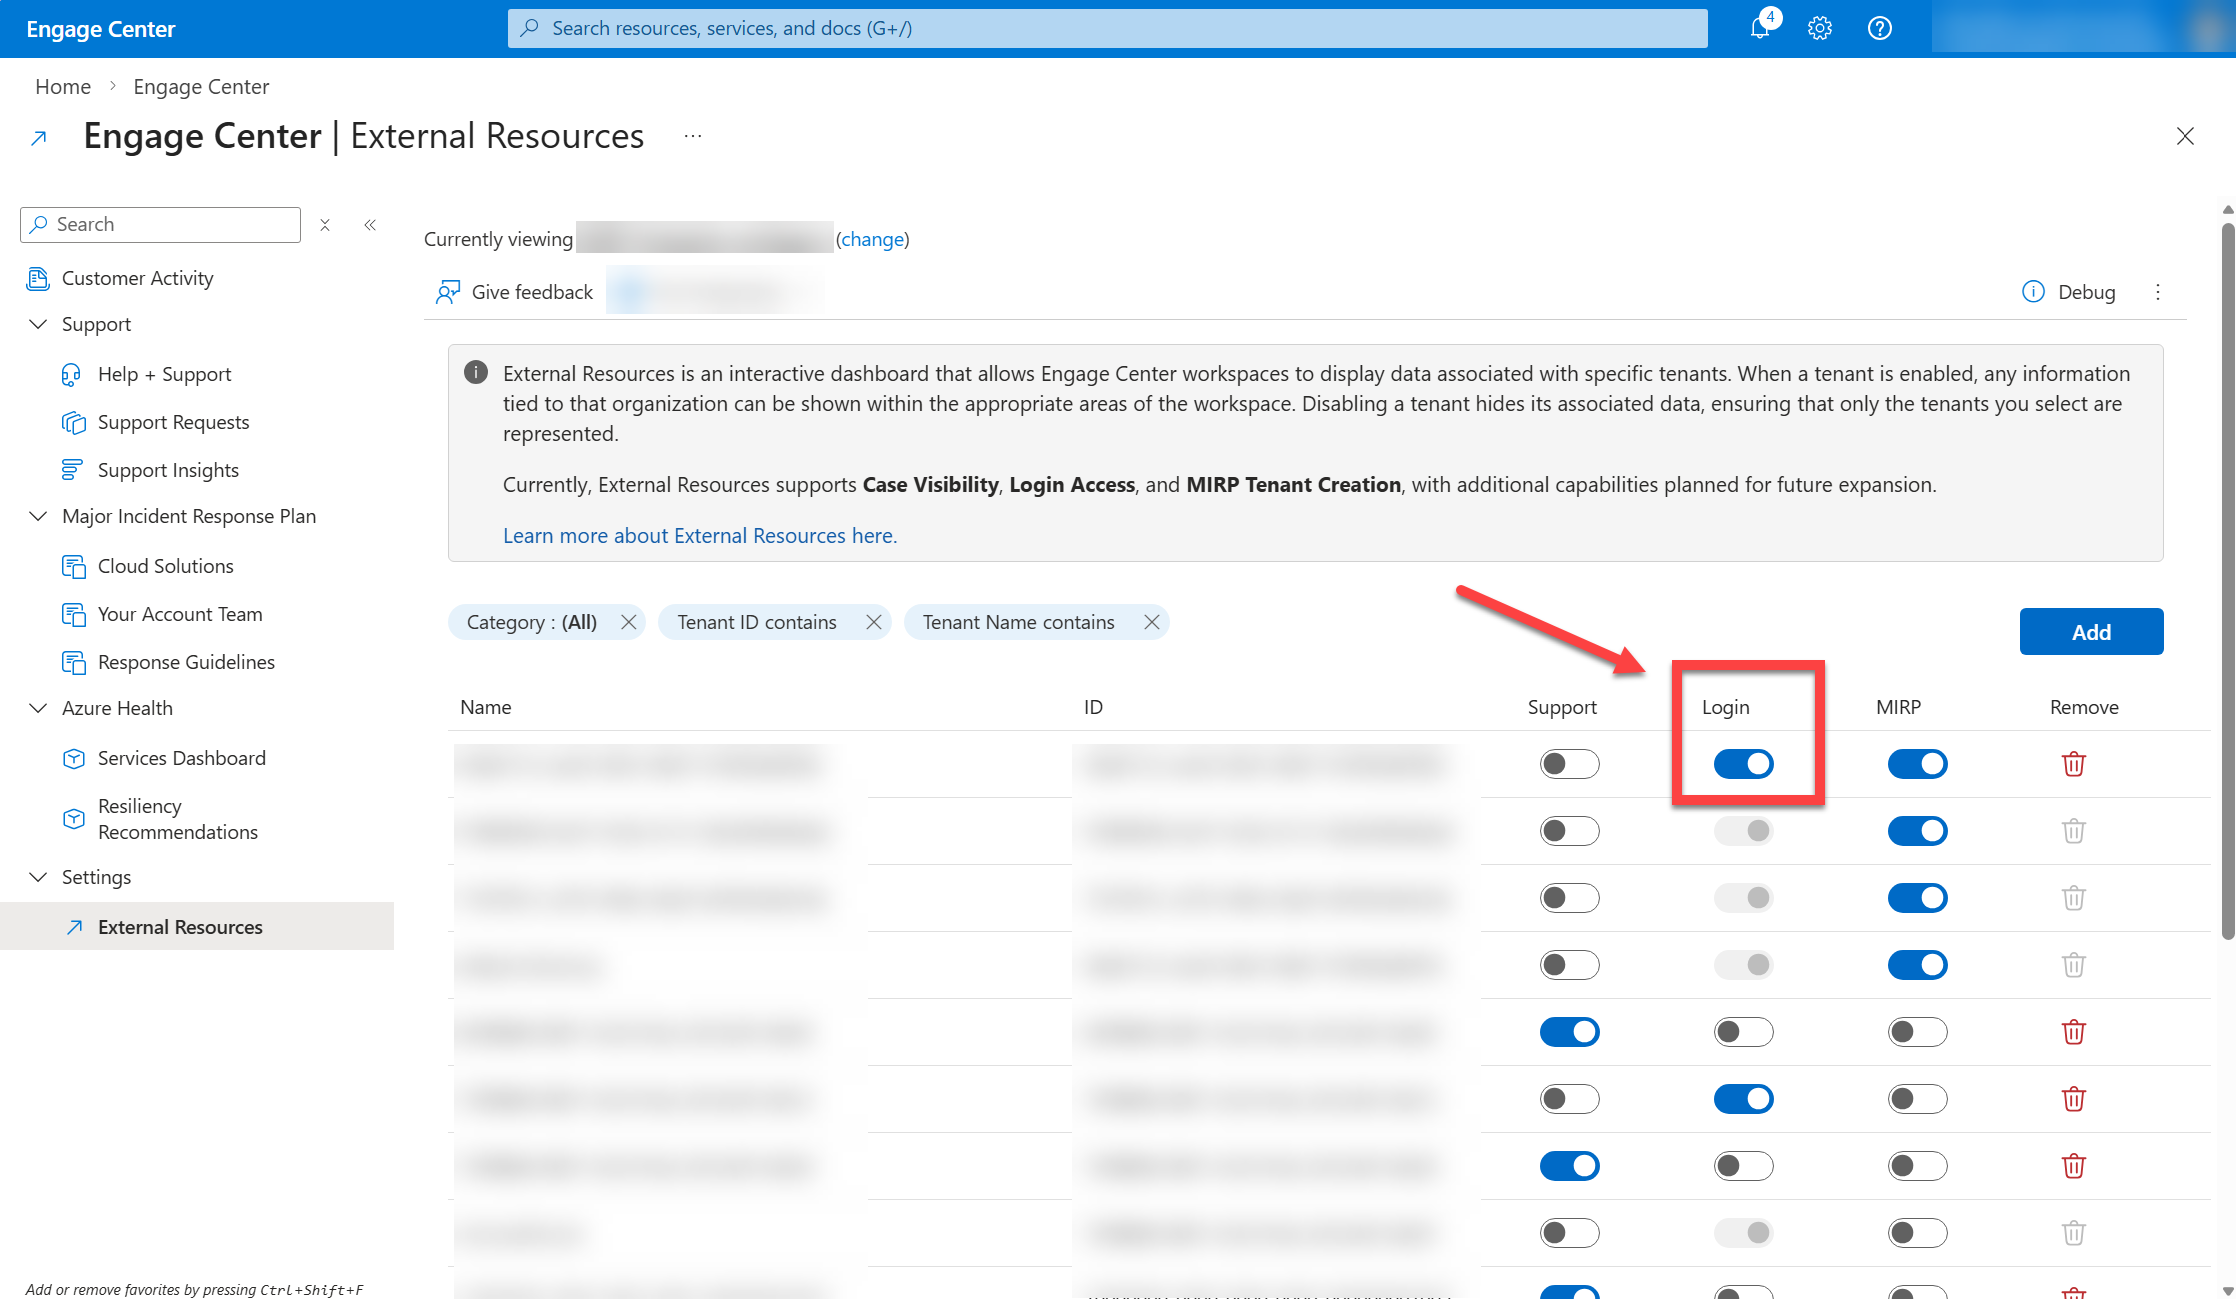
Task: Open the Tenant Name contains filter
Action: [1018, 622]
